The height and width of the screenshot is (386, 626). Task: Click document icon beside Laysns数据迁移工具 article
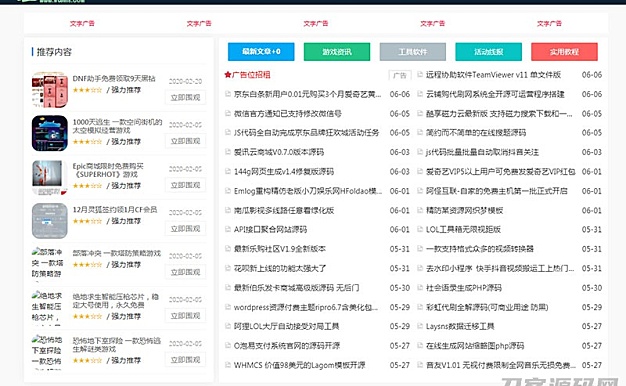click(x=420, y=326)
